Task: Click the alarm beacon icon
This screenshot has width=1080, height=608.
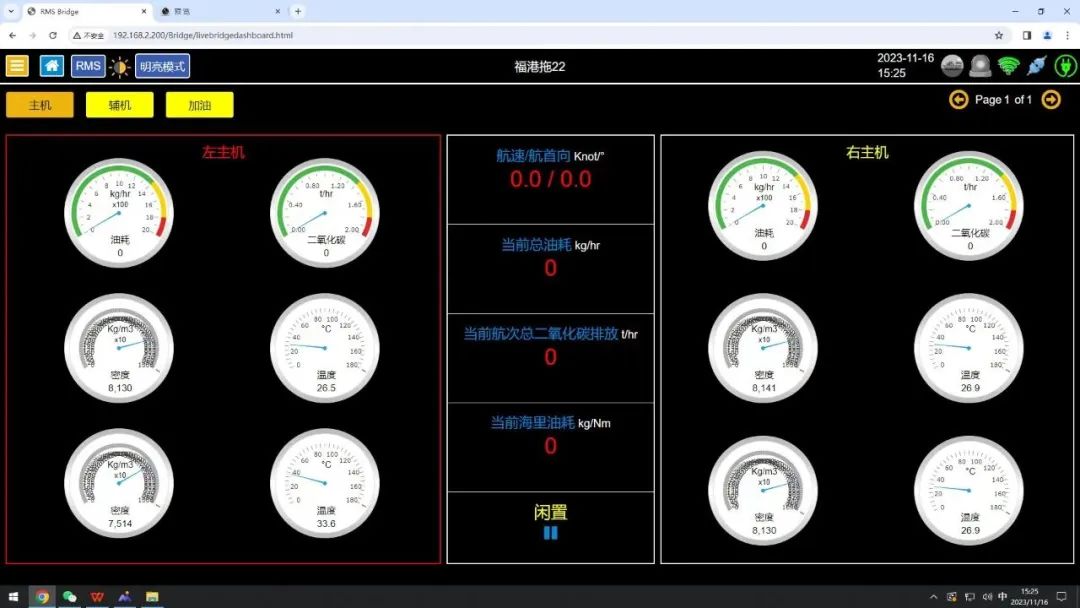Action: [982, 65]
